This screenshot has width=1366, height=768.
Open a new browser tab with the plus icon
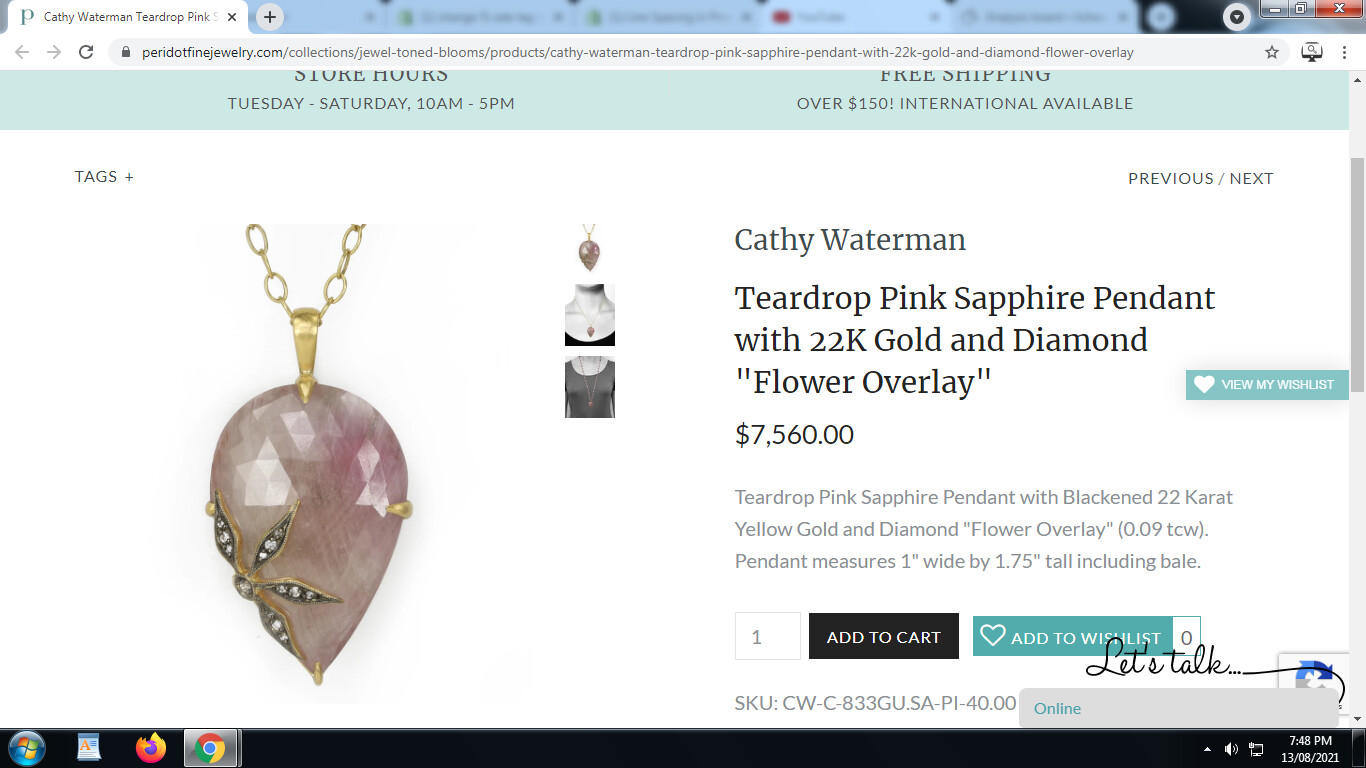270,17
